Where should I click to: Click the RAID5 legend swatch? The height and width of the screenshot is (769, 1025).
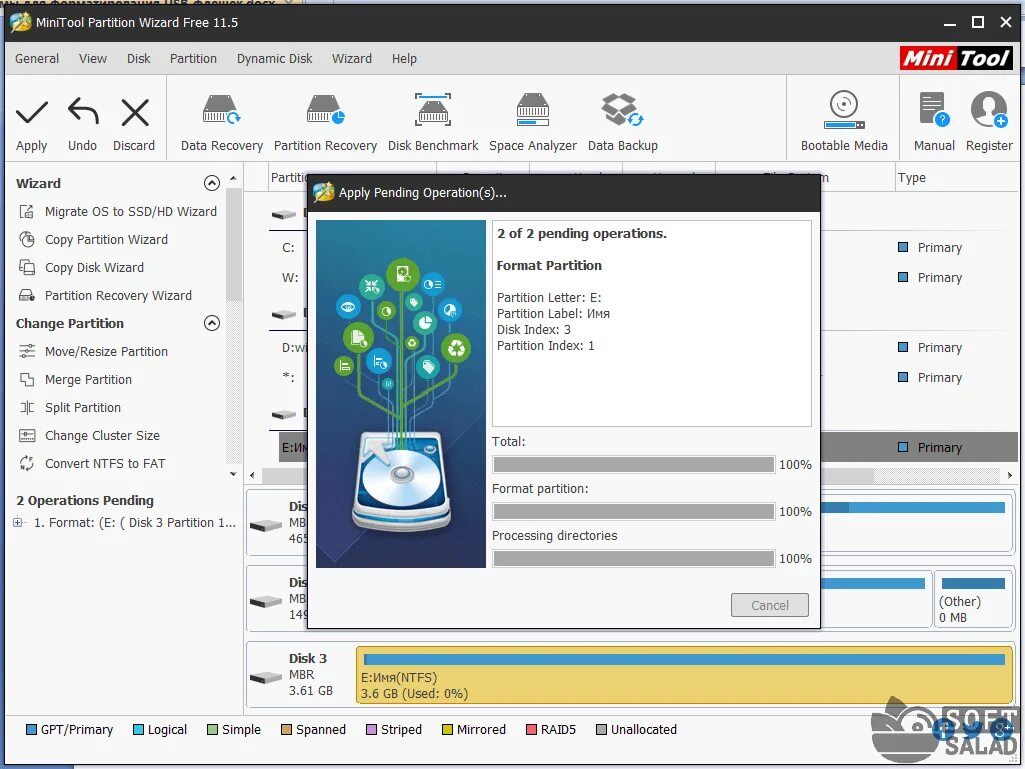coord(531,729)
